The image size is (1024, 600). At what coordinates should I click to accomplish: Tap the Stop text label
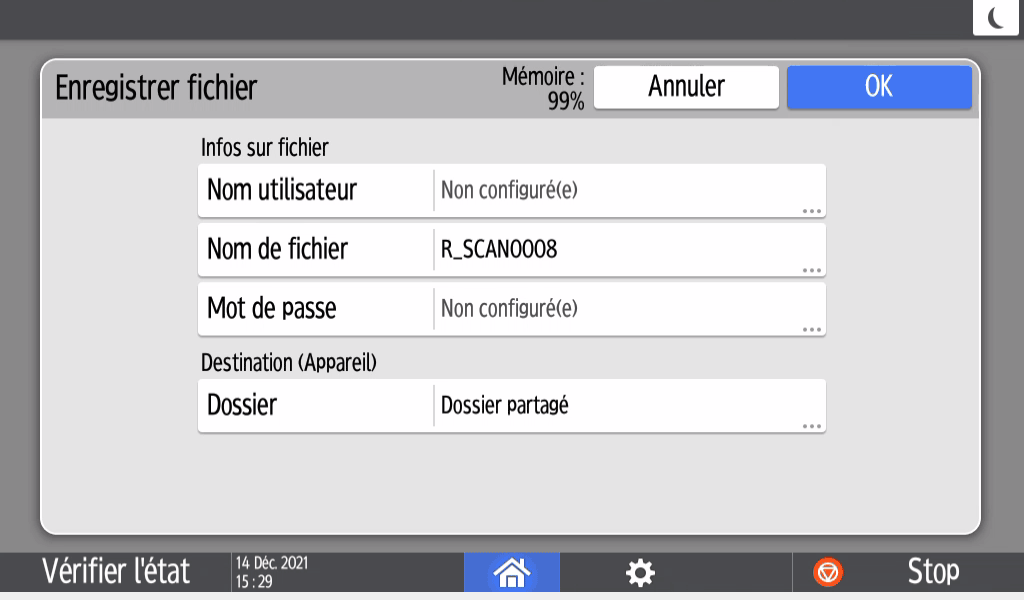tap(932, 572)
